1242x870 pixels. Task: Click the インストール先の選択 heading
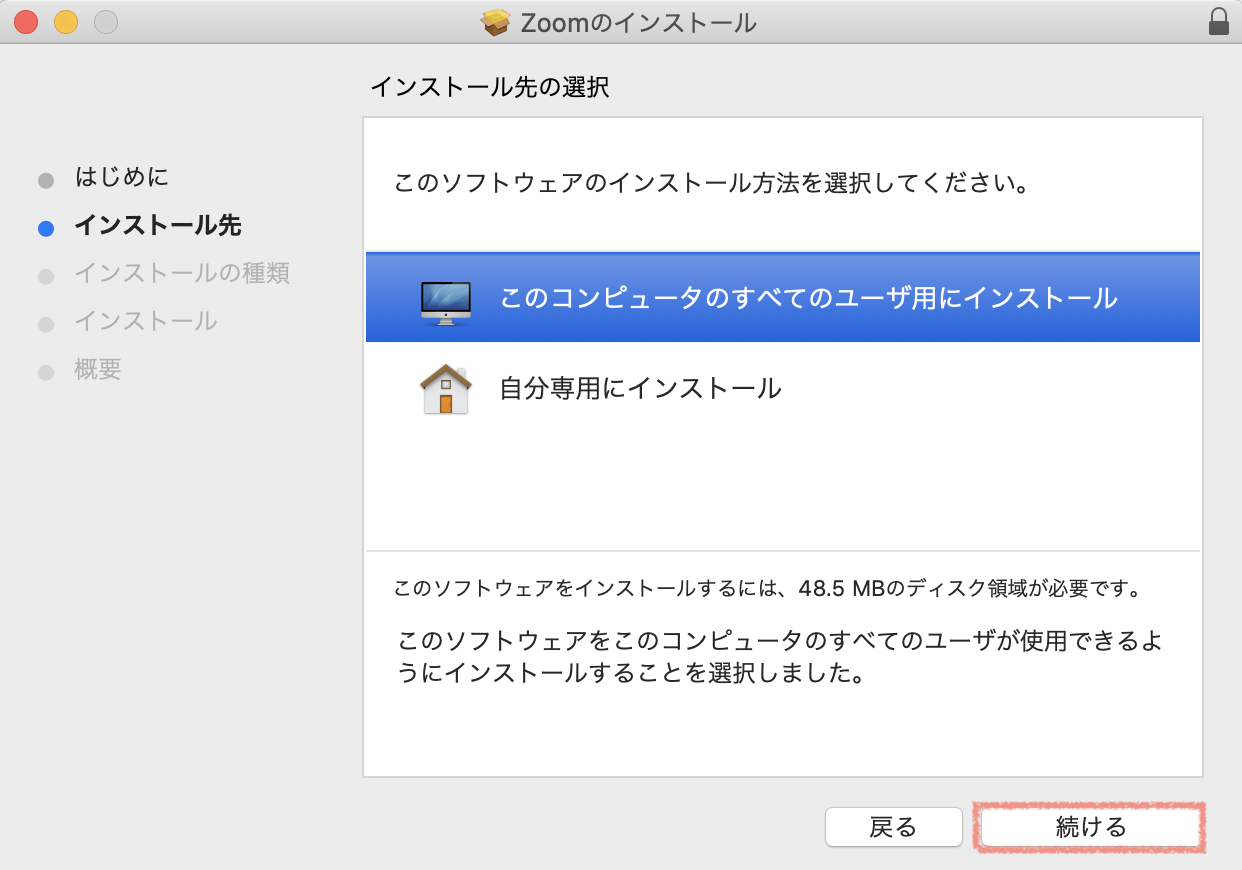click(x=490, y=88)
